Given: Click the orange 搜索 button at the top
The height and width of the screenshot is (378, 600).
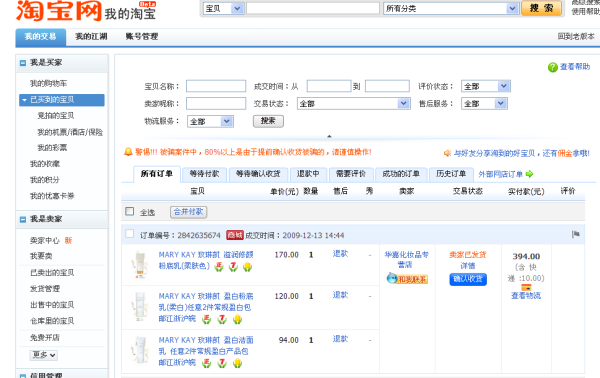Looking at the screenshot, I should pyautogui.click(x=541, y=8).
